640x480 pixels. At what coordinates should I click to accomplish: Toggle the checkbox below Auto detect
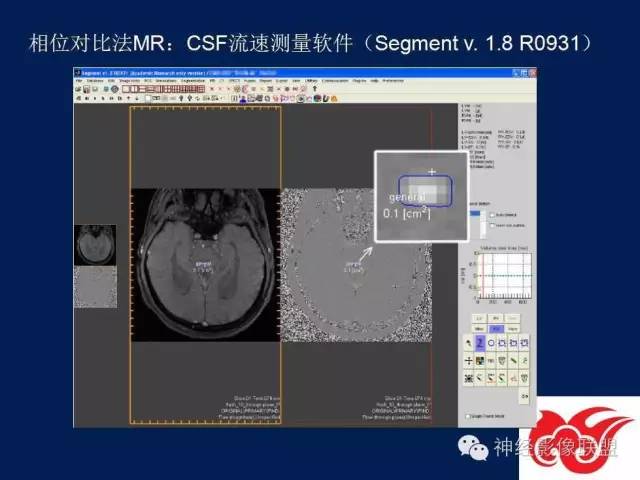tap(492, 225)
